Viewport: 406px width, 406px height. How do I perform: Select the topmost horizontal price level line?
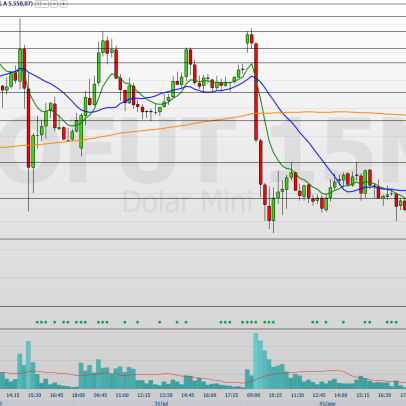[x=203, y=16]
